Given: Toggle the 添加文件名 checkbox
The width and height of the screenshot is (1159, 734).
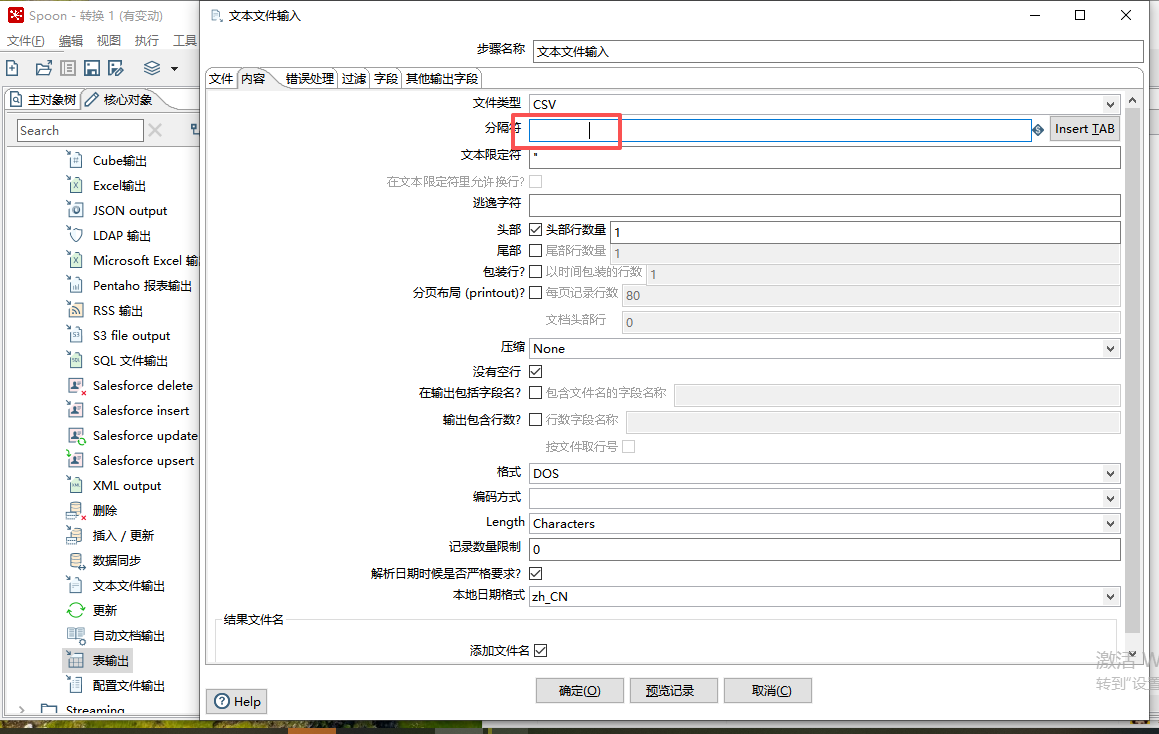Looking at the screenshot, I should tap(541, 650).
